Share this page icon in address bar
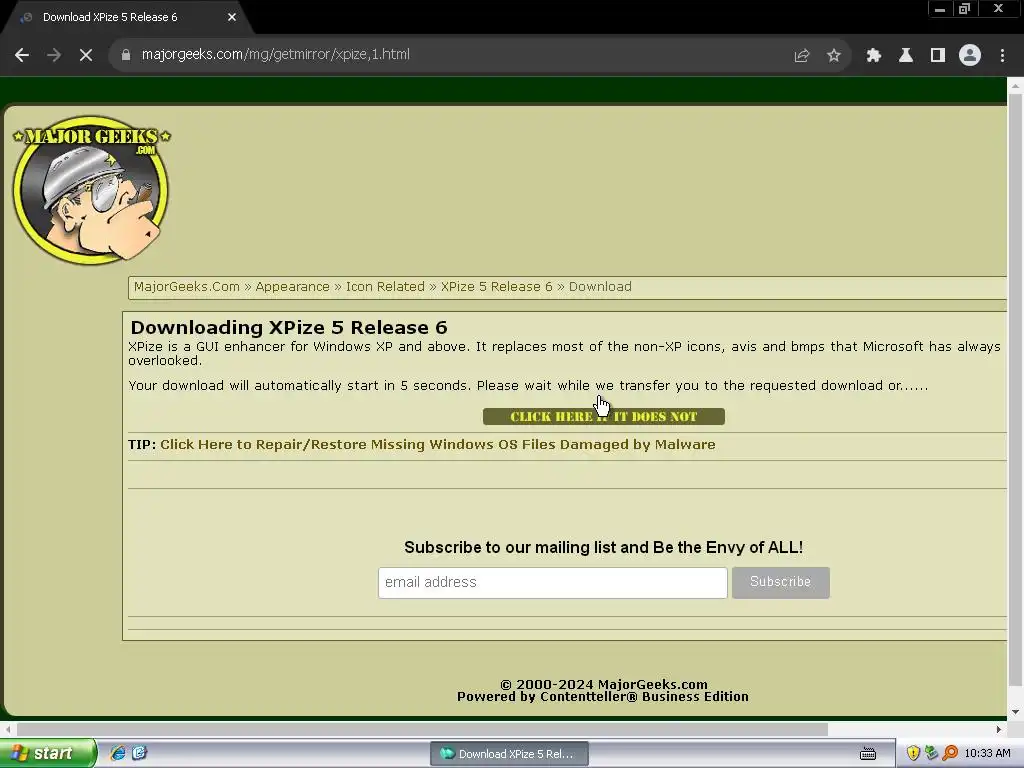The height and width of the screenshot is (768, 1024). [x=801, y=56]
